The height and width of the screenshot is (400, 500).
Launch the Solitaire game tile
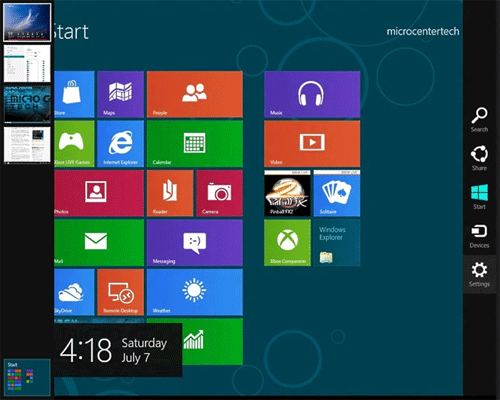click(x=337, y=193)
